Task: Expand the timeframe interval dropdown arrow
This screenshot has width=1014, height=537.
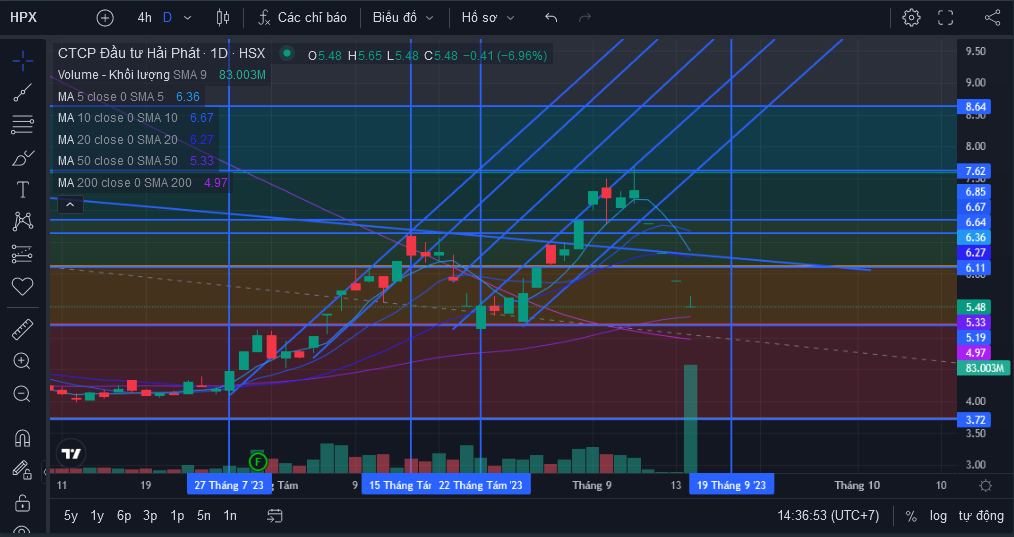Action: tap(188, 17)
